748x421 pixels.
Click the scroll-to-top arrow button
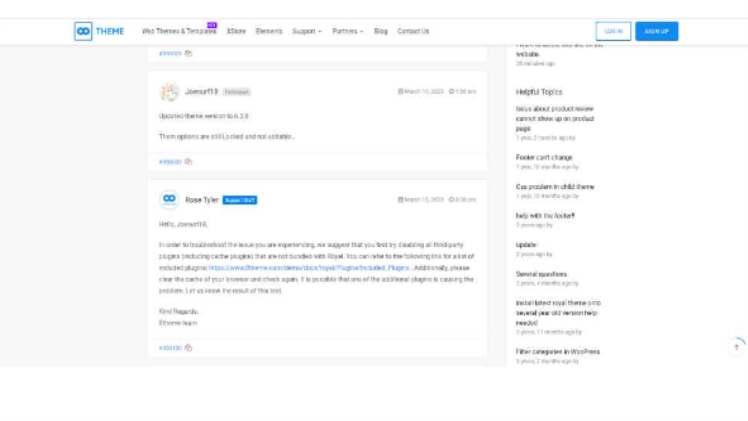[x=737, y=346]
